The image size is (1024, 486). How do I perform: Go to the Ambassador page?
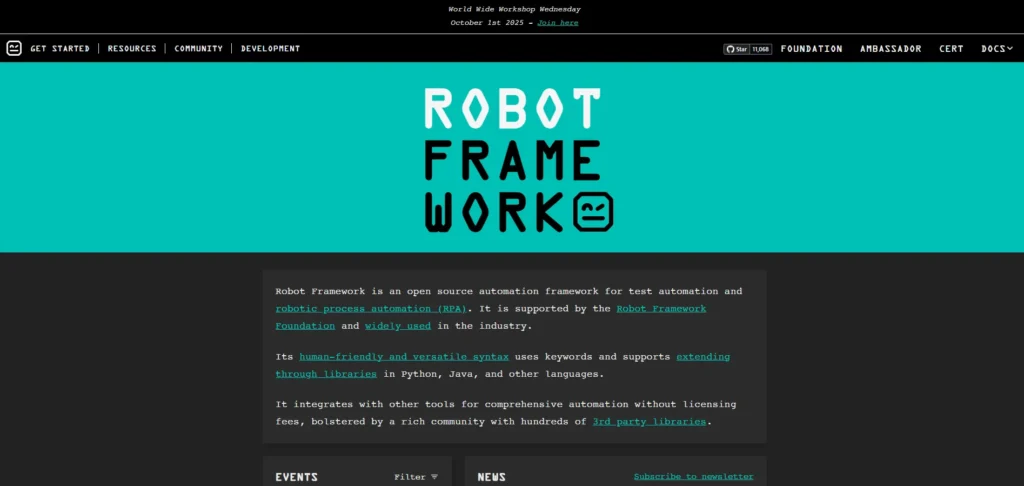tap(891, 49)
